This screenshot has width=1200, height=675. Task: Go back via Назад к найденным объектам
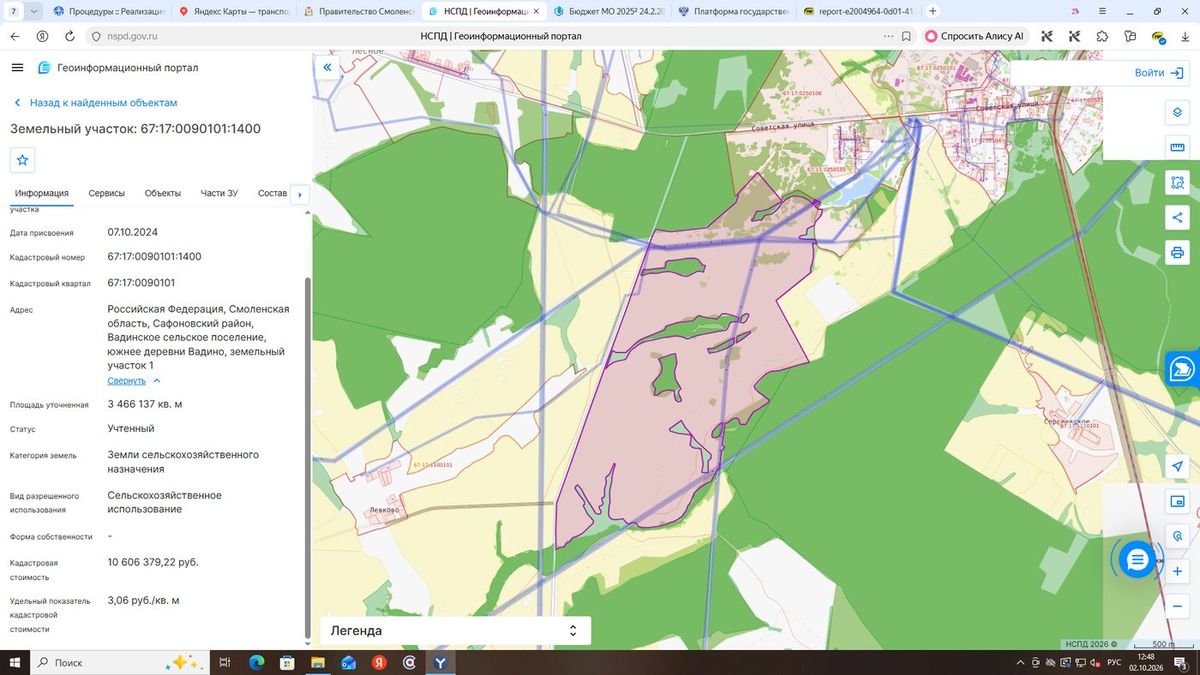(95, 103)
